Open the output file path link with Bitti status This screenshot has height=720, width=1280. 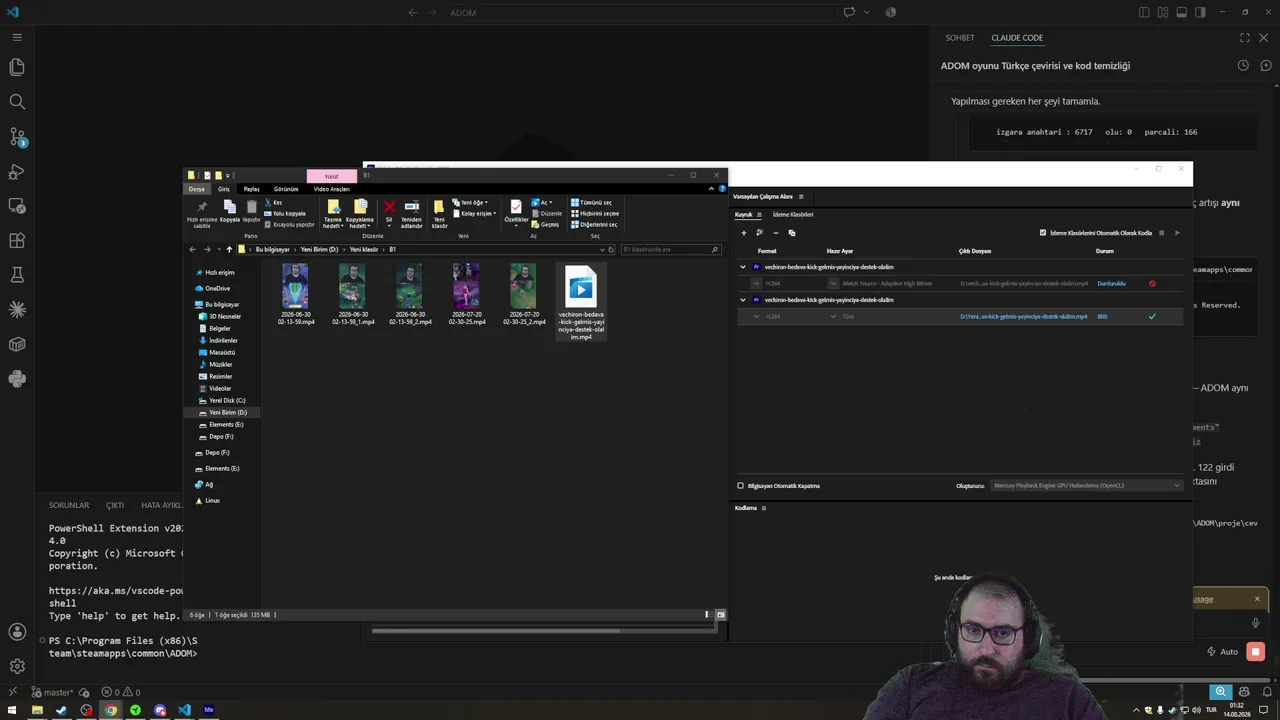tap(1023, 317)
